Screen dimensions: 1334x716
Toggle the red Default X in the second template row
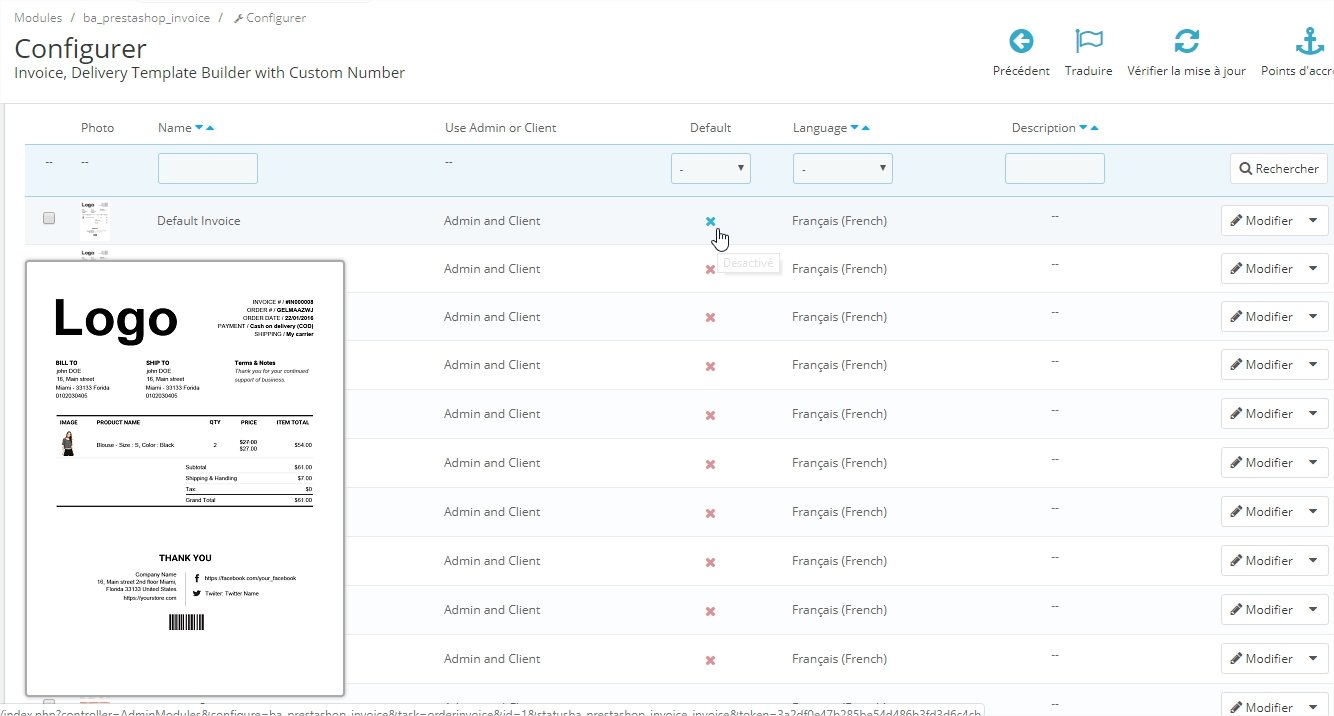(x=710, y=269)
